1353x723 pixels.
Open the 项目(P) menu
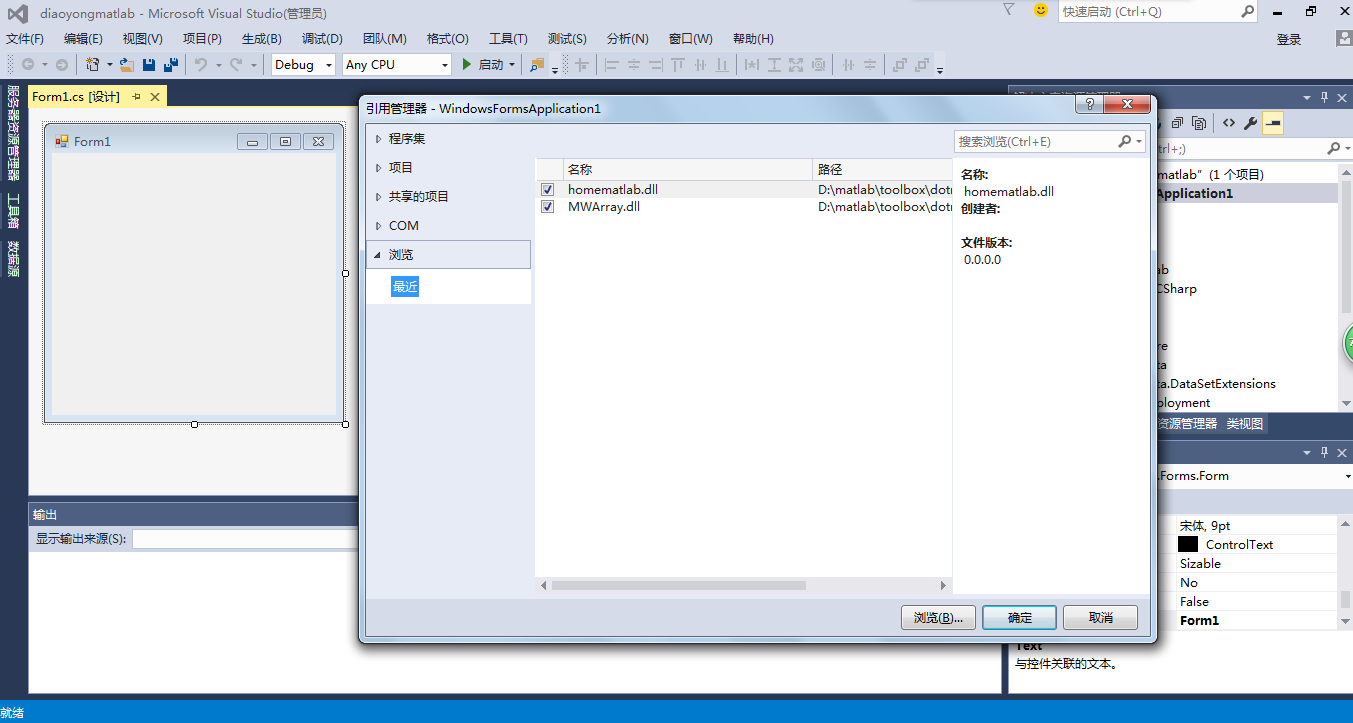point(202,39)
